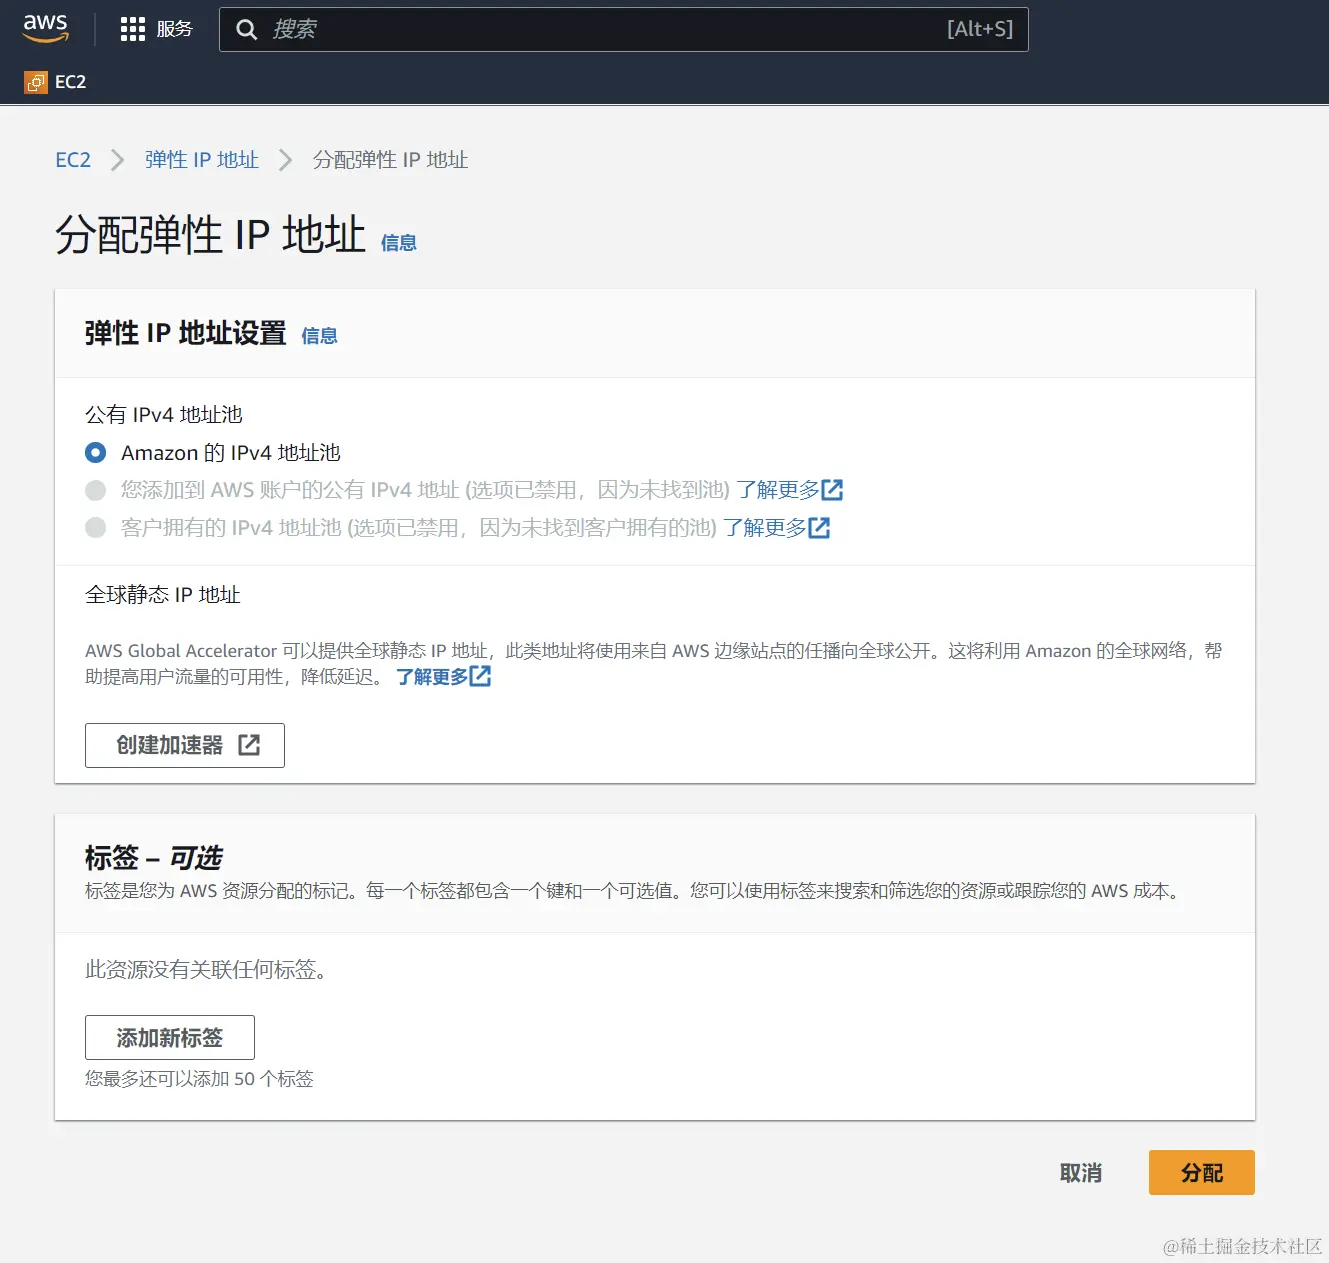
Task: Click 信息 link beside 弹性 IP 地址设置
Action: click(x=319, y=336)
